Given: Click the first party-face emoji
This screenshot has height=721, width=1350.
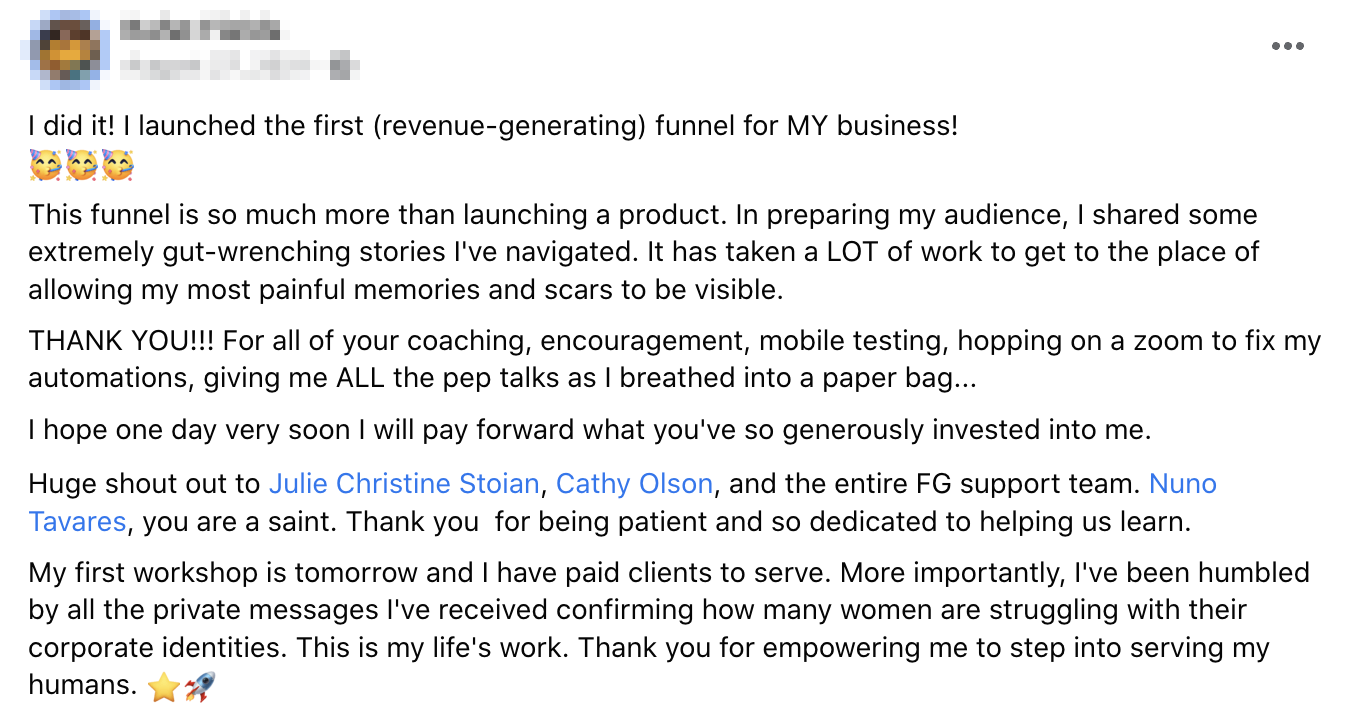Looking at the screenshot, I should click(45, 165).
